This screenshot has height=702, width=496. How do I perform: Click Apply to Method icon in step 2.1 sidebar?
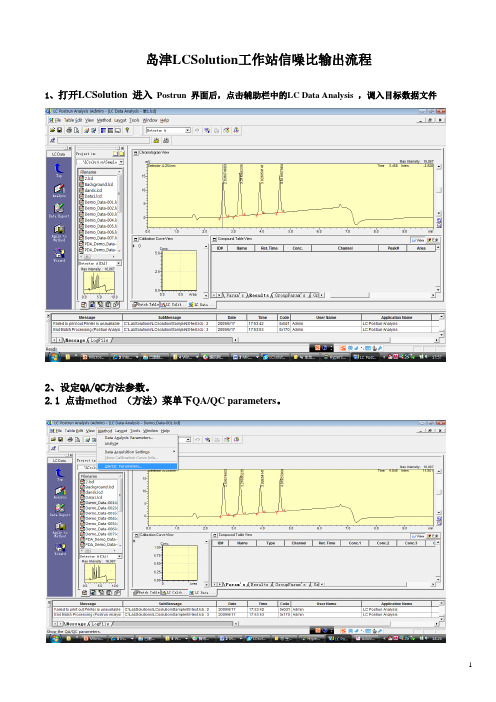click(60, 530)
